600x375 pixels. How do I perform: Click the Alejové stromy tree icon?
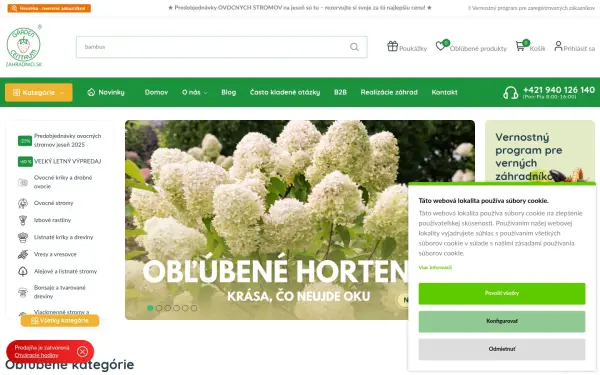[x=23, y=272]
